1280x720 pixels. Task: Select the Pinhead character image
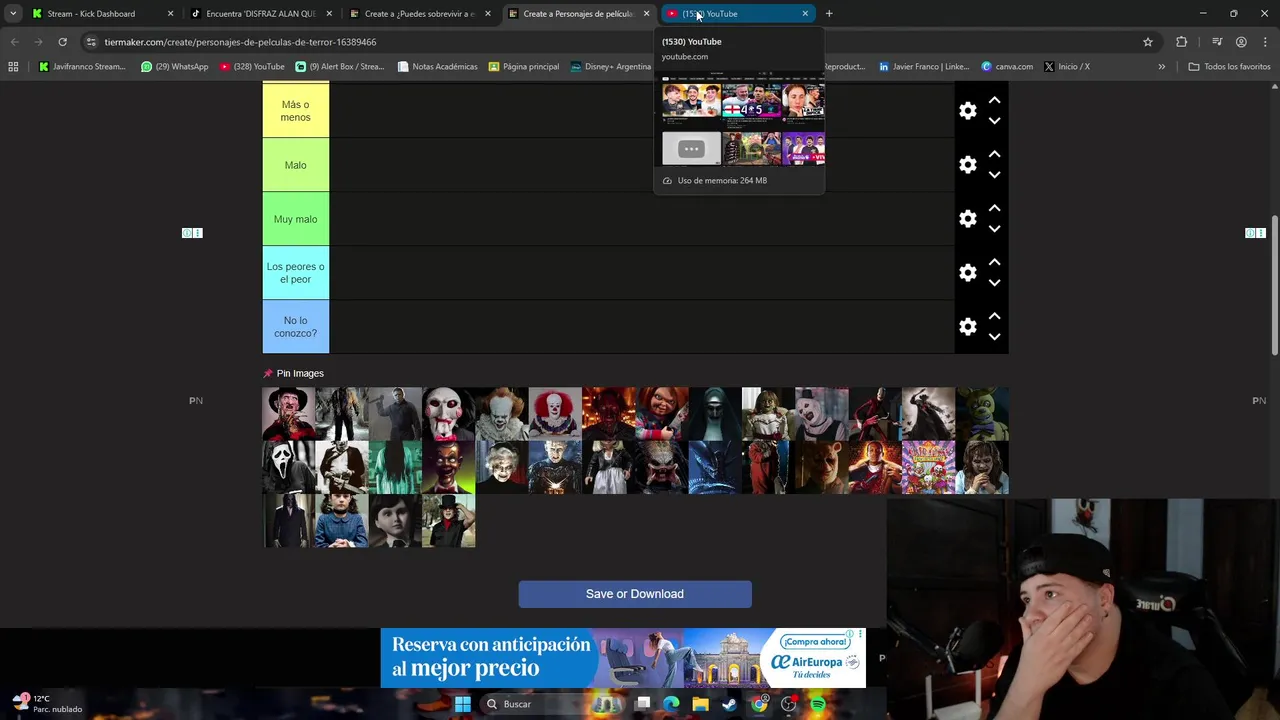pyautogui.click(x=555, y=467)
